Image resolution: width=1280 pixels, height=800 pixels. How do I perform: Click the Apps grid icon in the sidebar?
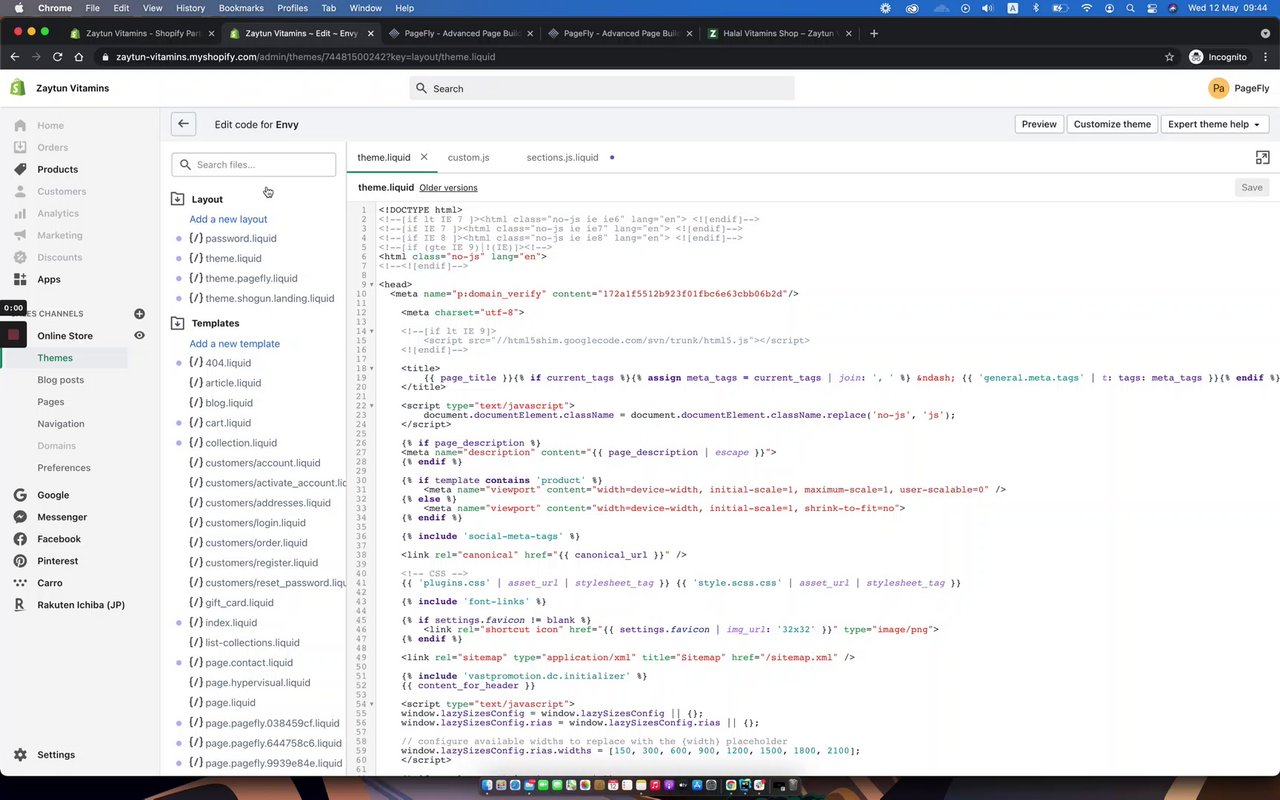(20, 279)
